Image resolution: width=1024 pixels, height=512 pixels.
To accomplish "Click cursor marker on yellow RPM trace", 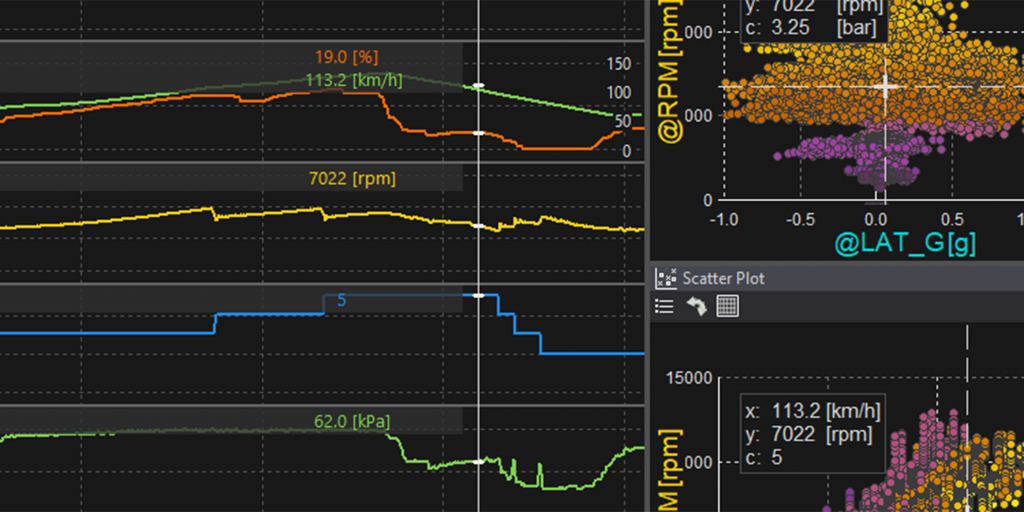I will pyautogui.click(x=478, y=227).
